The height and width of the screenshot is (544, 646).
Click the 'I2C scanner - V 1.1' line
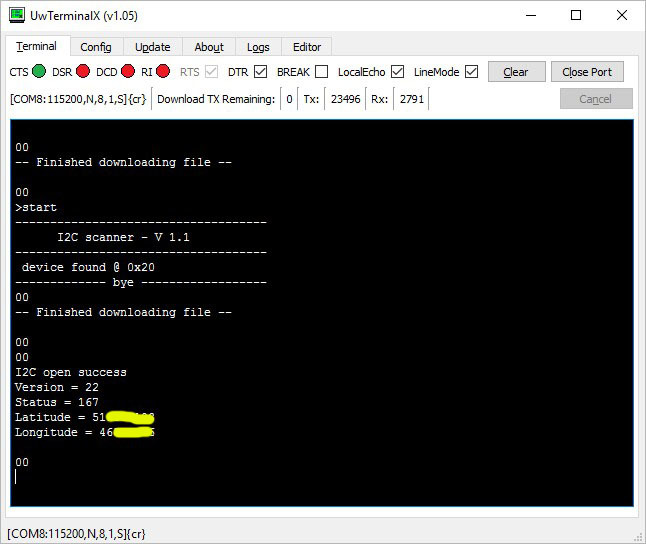(123, 237)
